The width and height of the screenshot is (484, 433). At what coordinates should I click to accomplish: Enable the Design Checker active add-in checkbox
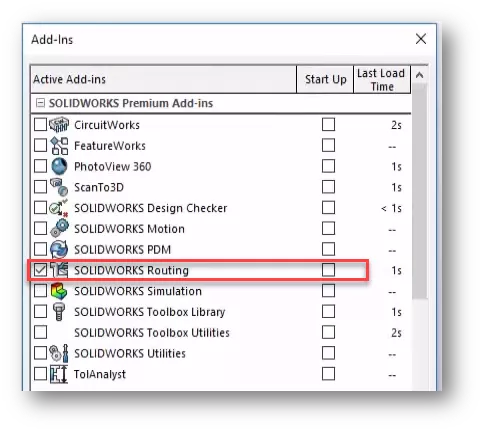tap(40, 208)
